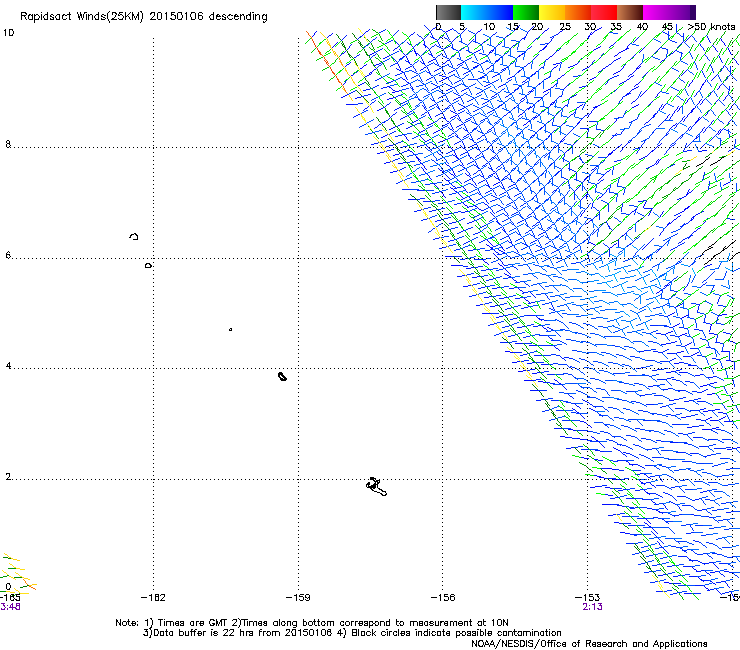Click the longitude label '-159'
This screenshot has width=740, height=650.
click(298, 598)
